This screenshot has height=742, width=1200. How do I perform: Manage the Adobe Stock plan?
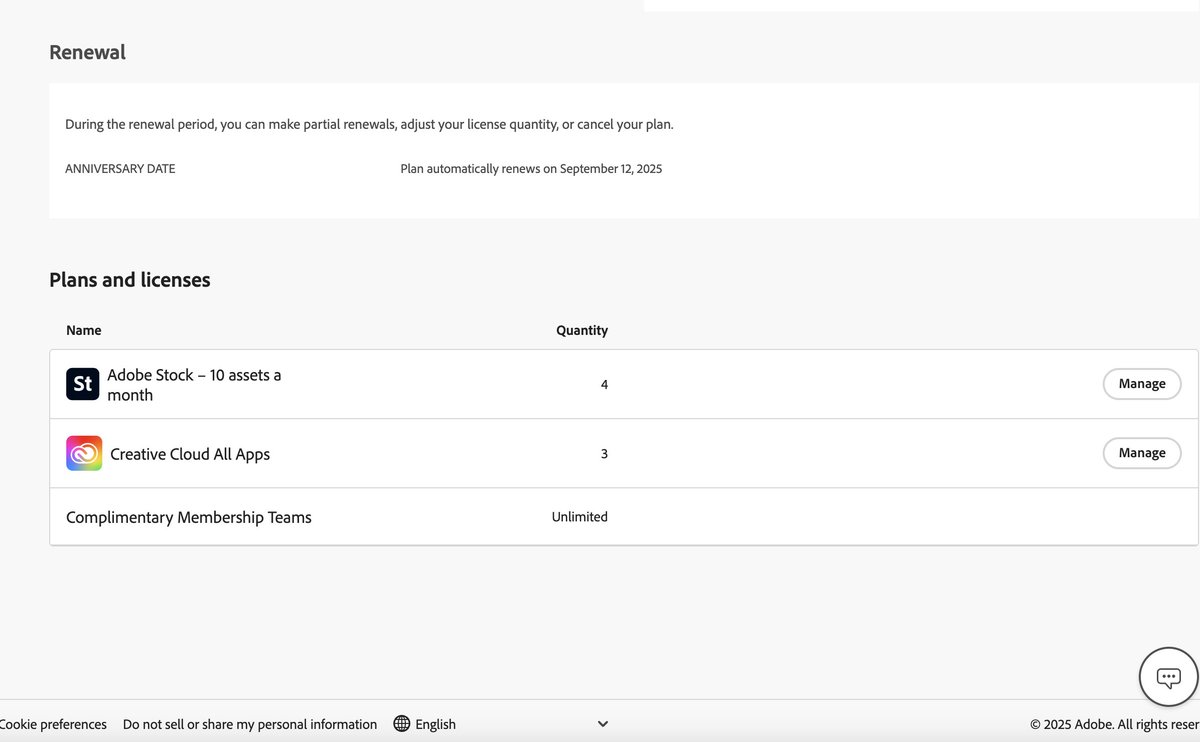pos(1142,384)
